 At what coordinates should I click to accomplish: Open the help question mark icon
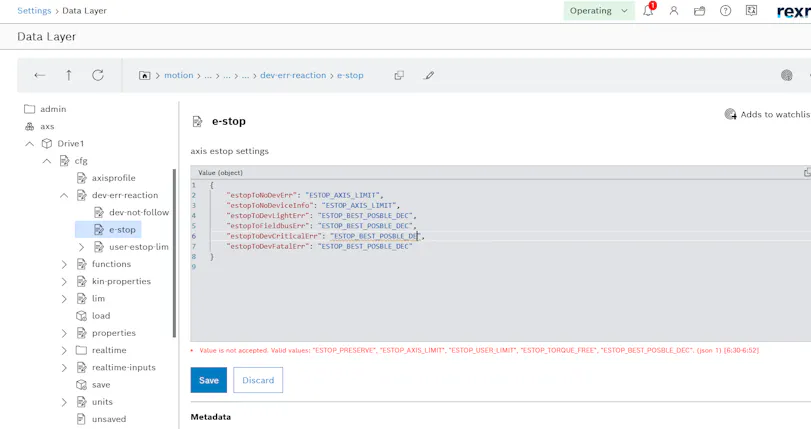(x=726, y=10)
